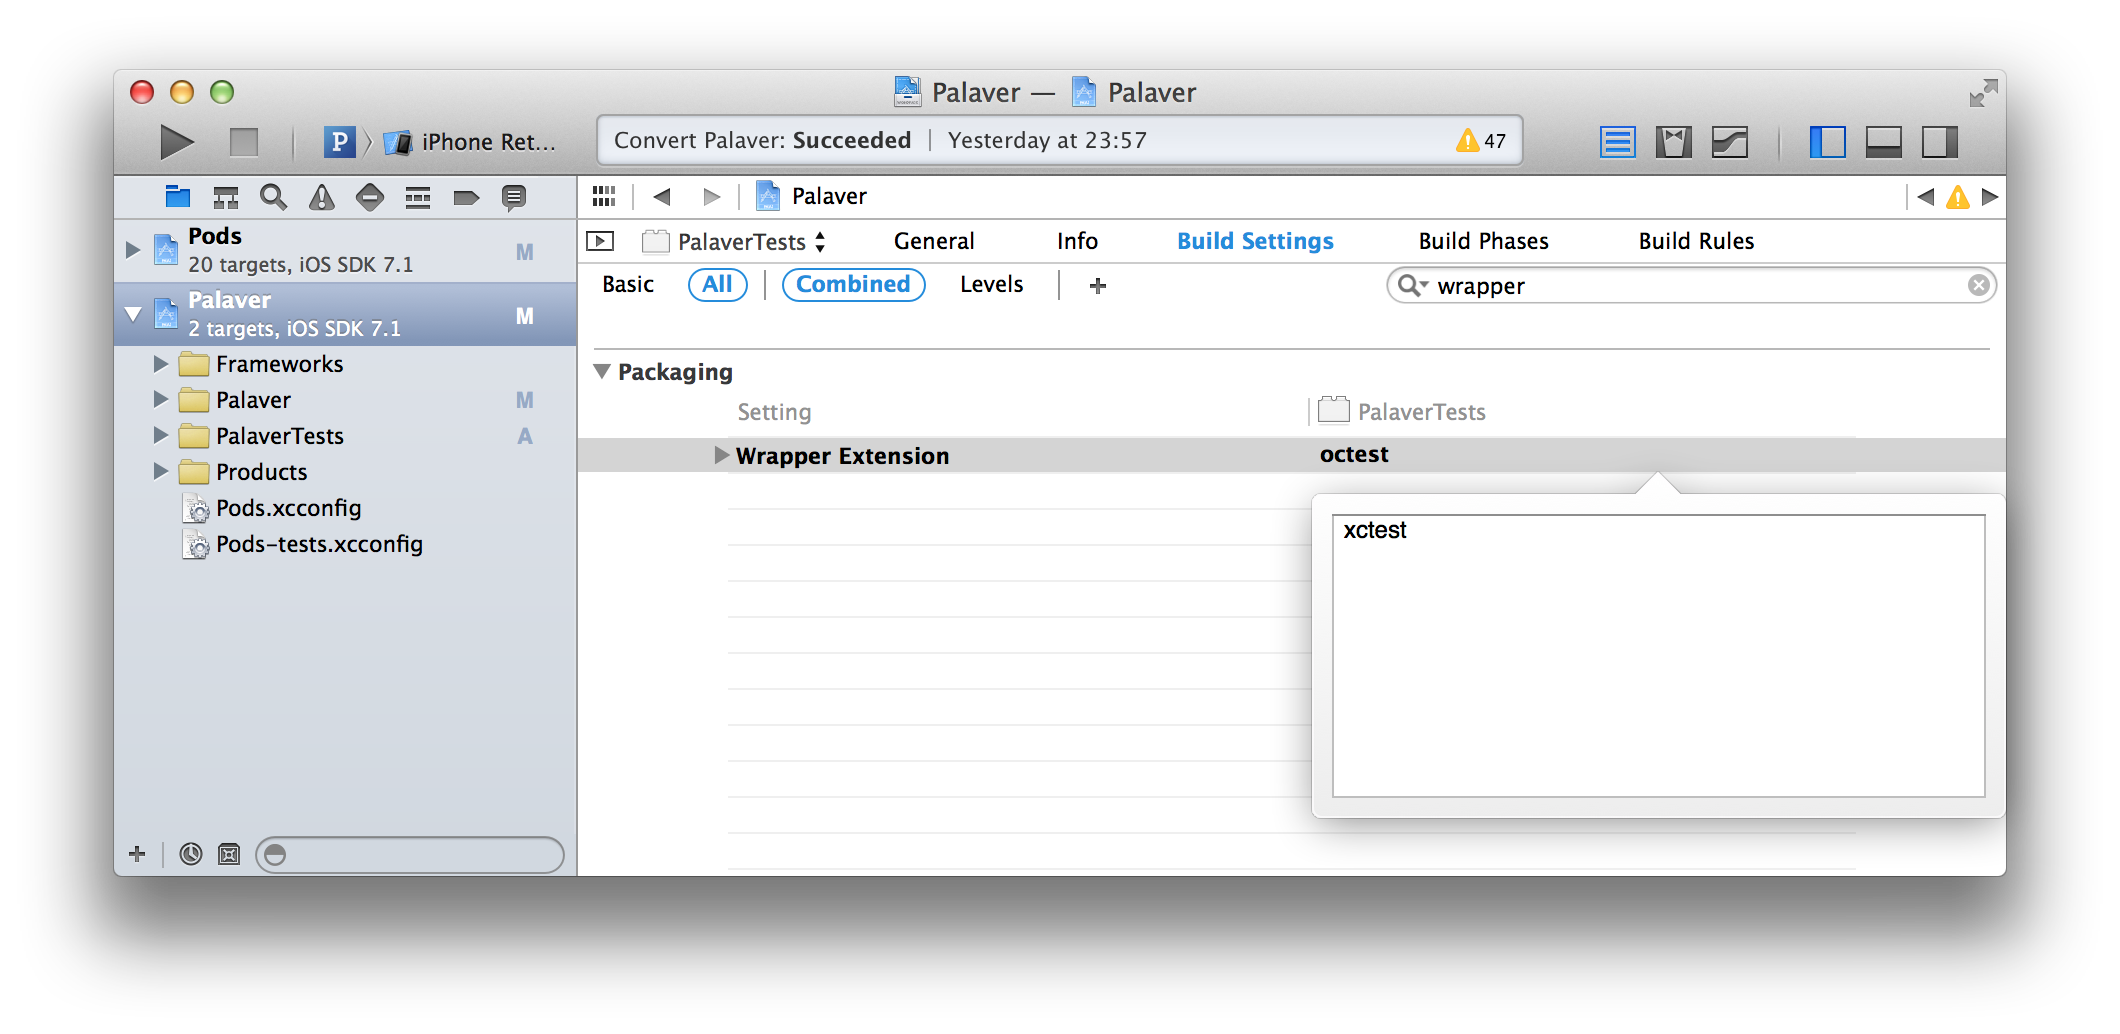Show only recent files filter
Image resolution: width=2120 pixels, height=1034 pixels.
coord(190,854)
